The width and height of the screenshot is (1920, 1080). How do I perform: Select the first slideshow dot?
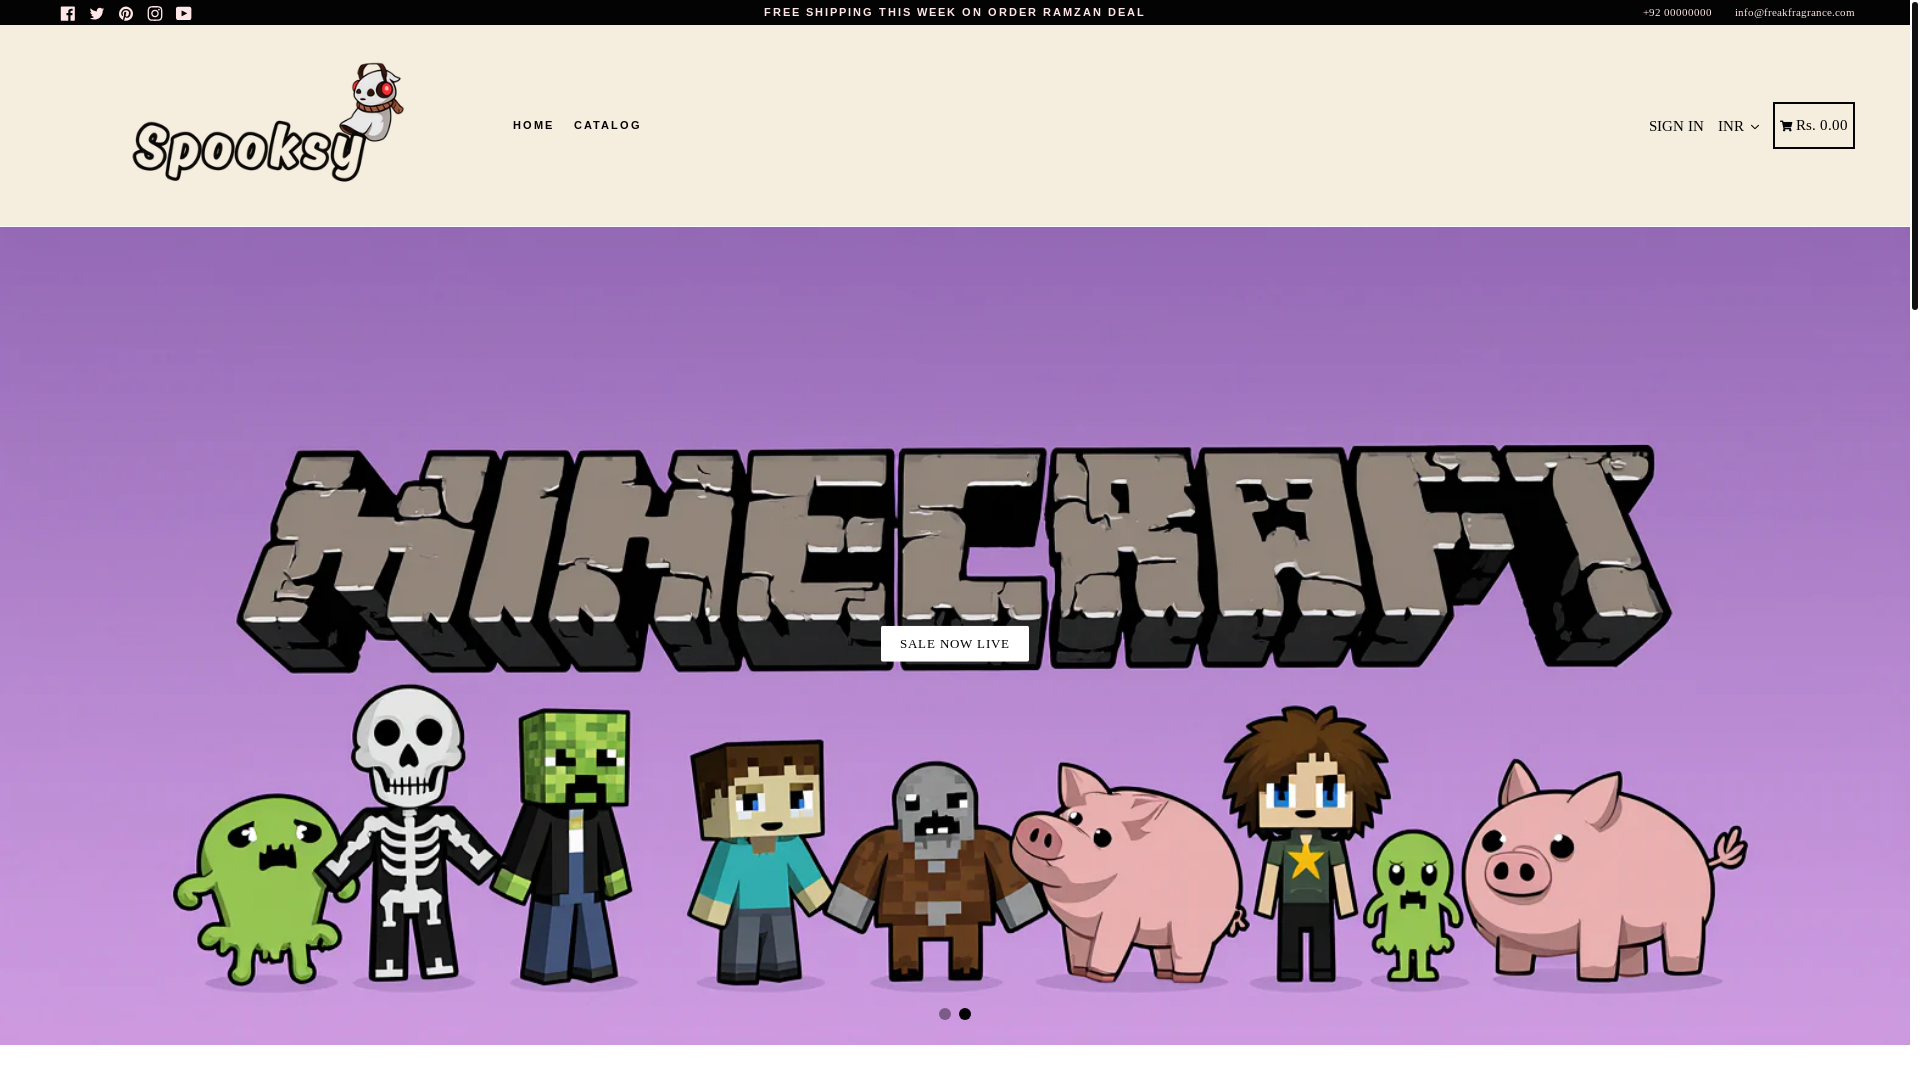pyautogui.click(x=945, y=1014)
